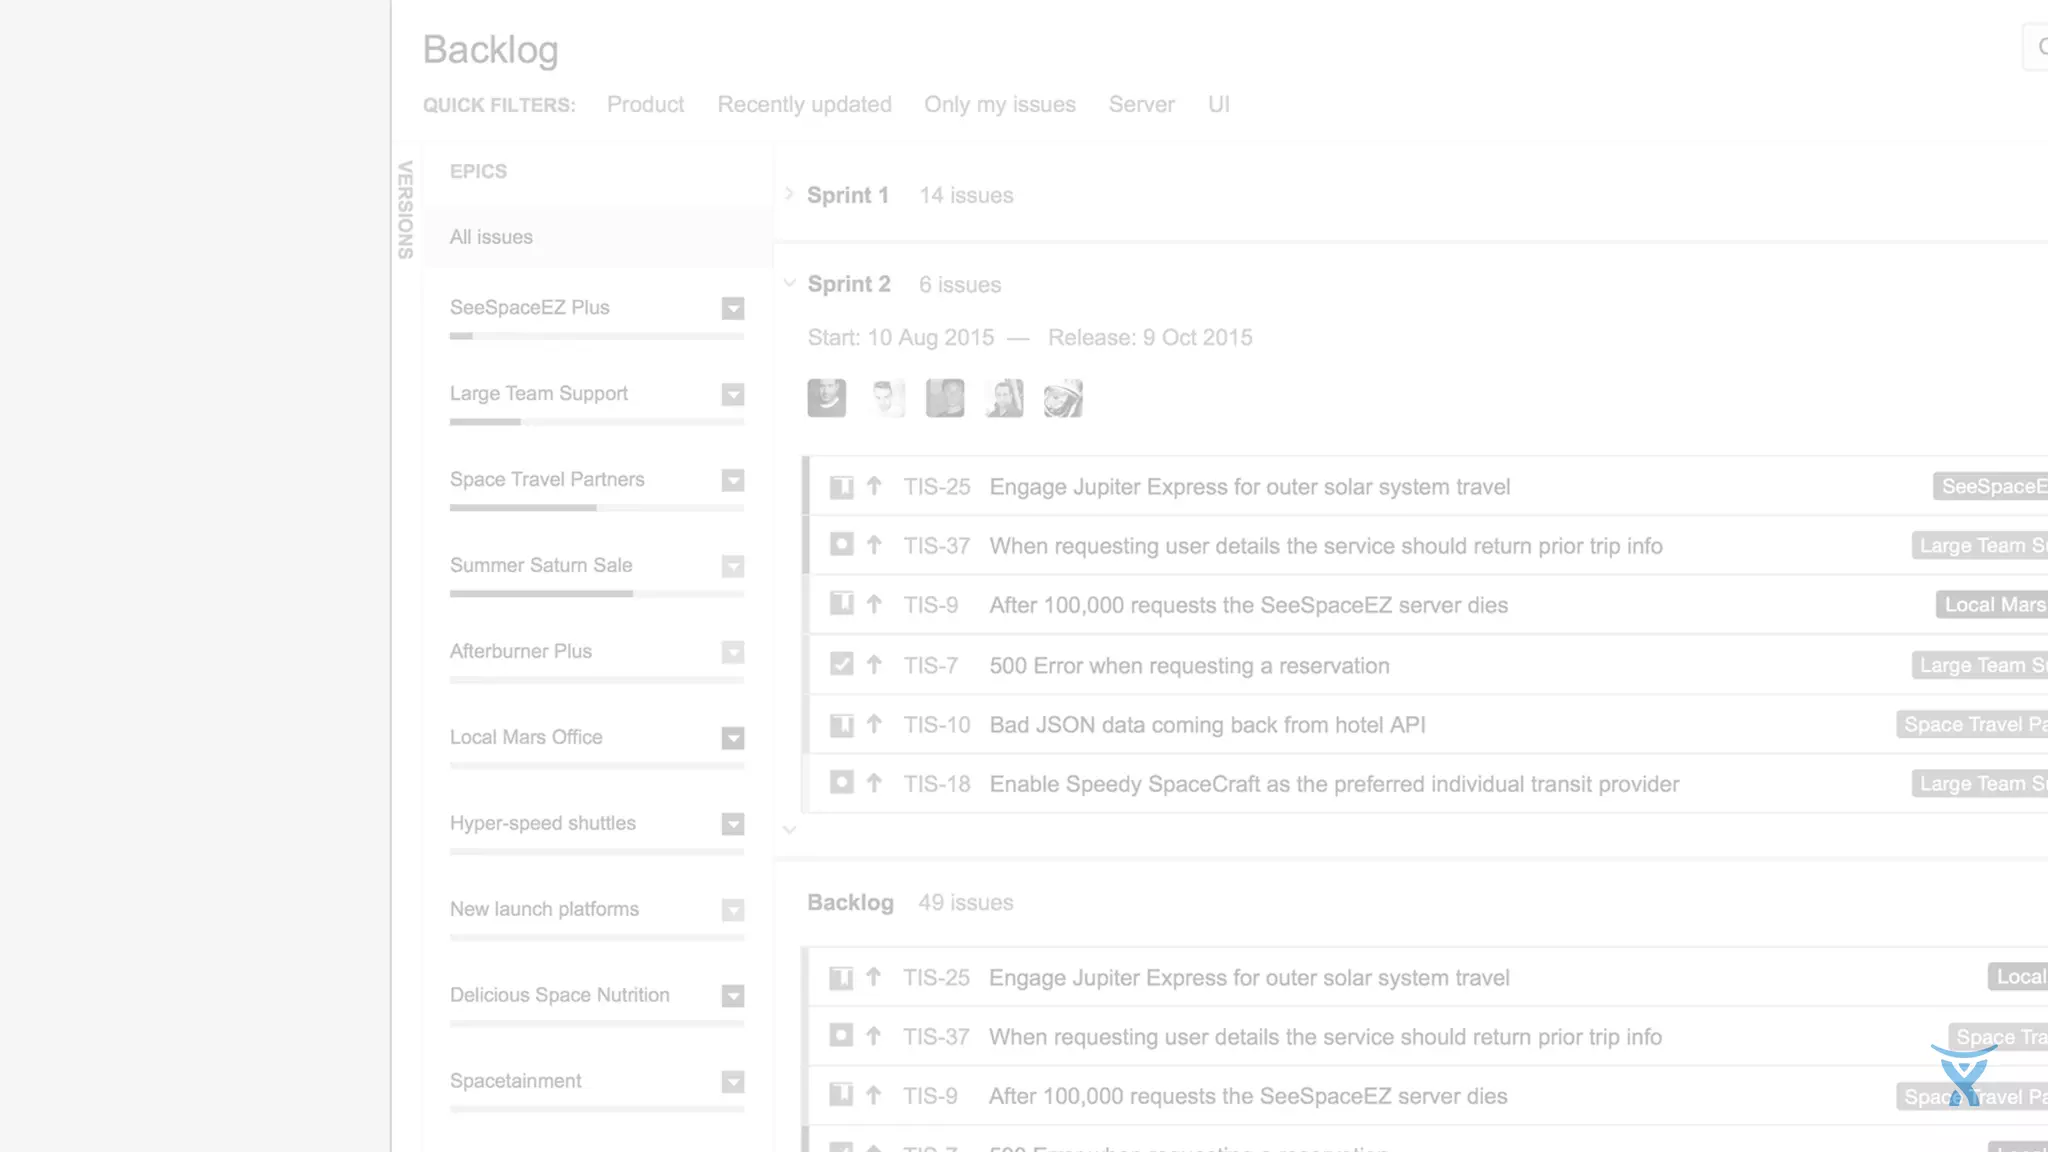Click first assignee avatar in Sprint 2

click(x=826, y=398)
